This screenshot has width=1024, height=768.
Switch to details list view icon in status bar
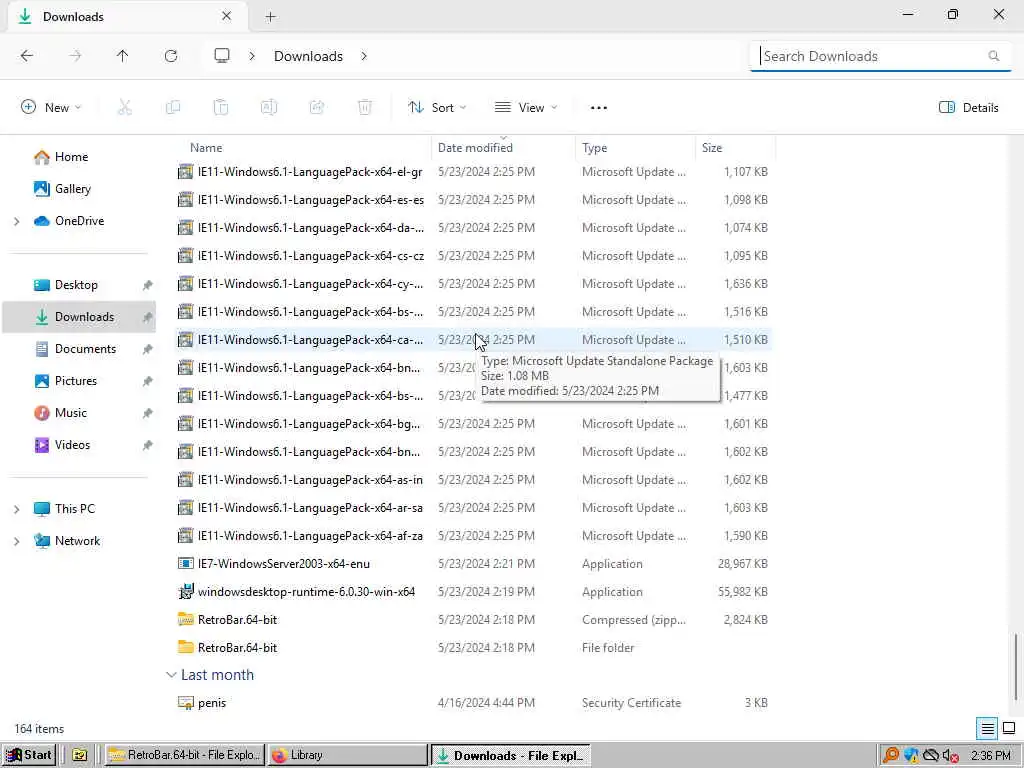(987, 728)
